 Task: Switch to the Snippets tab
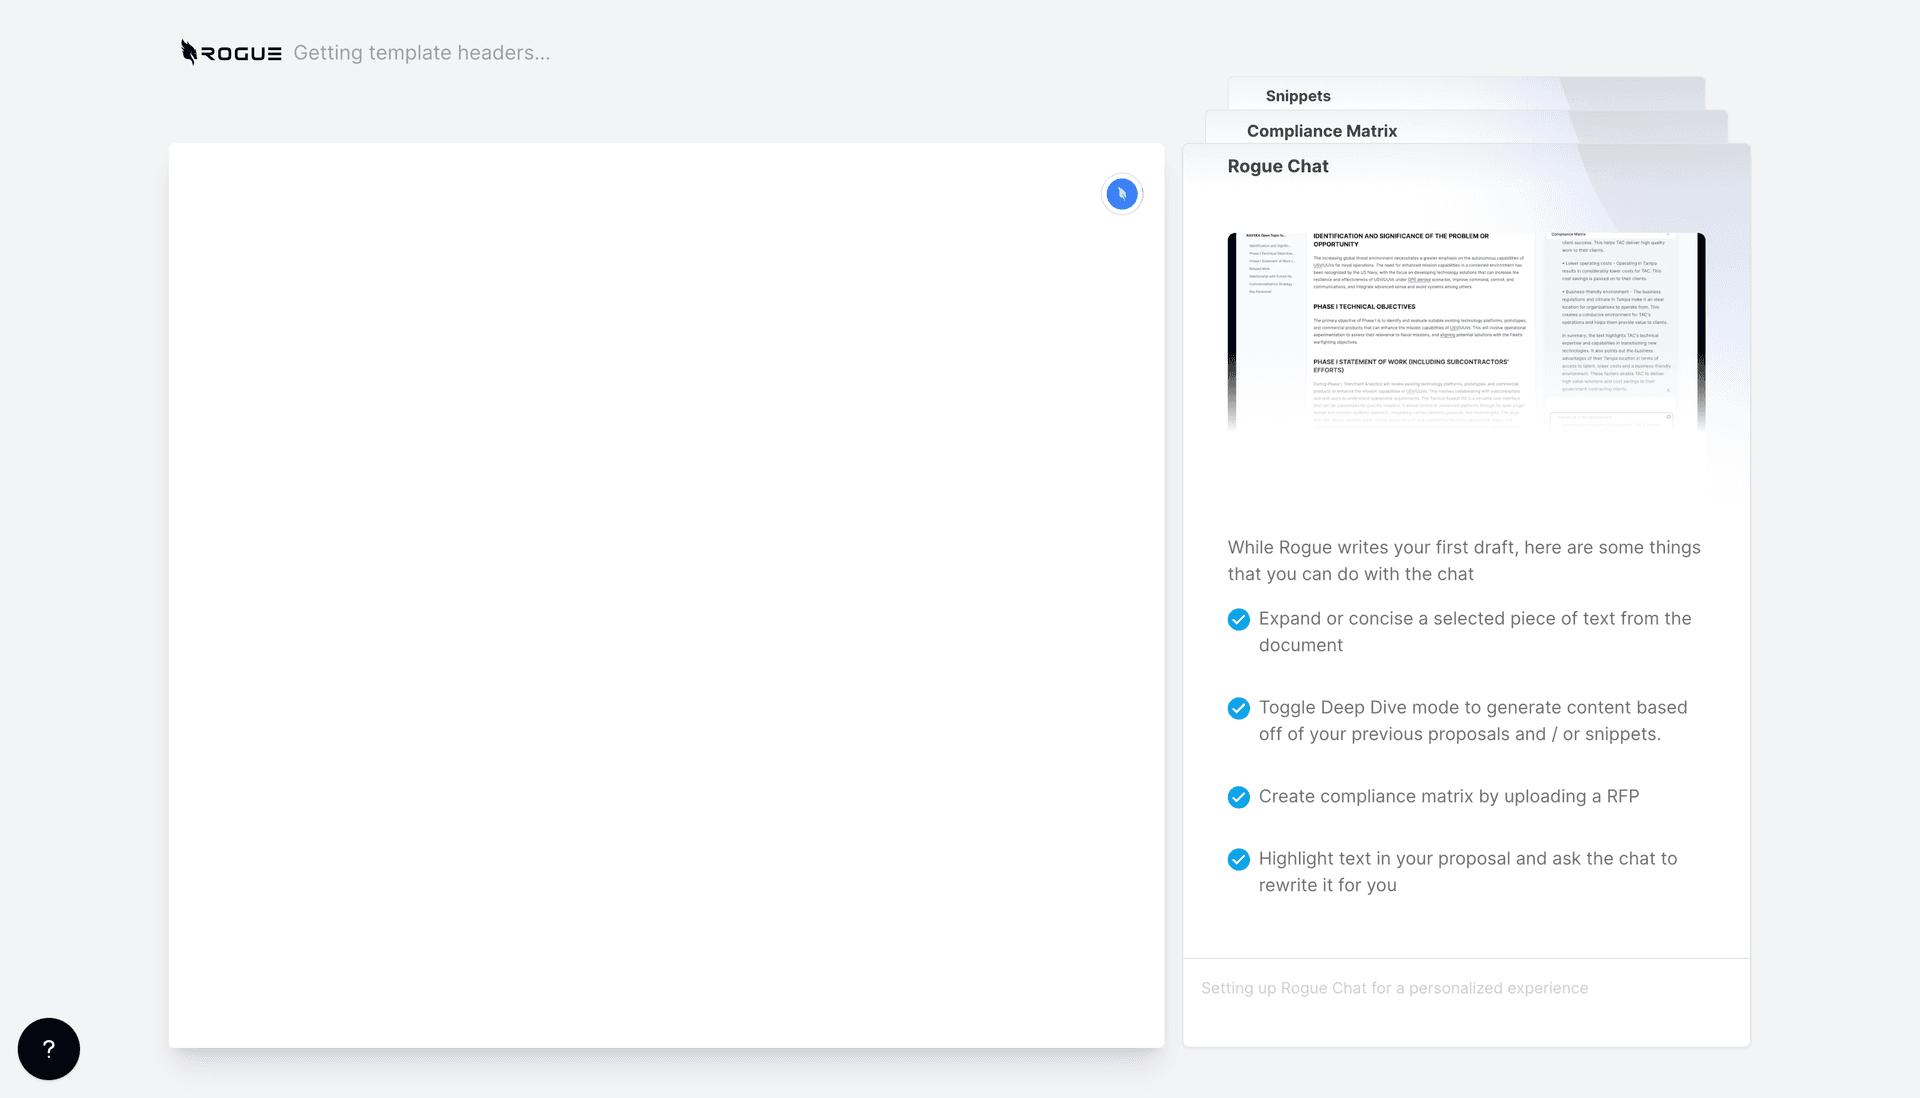pyautogui.click(x=1298, y=96)
